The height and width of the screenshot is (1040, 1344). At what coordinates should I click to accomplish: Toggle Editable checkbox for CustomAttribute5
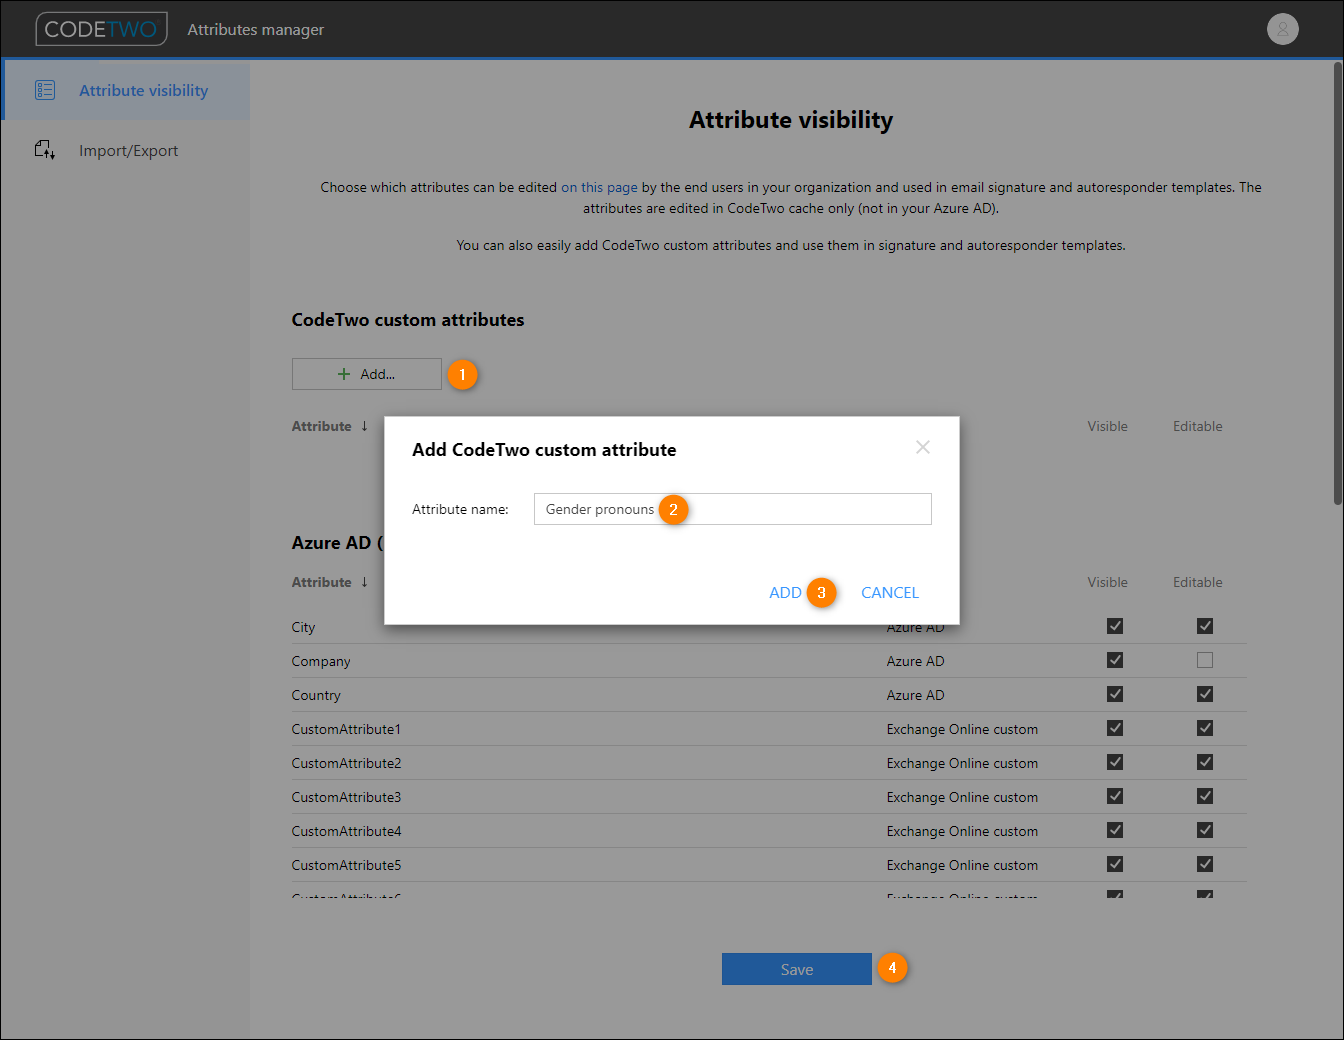click(x=1205, y=864)
